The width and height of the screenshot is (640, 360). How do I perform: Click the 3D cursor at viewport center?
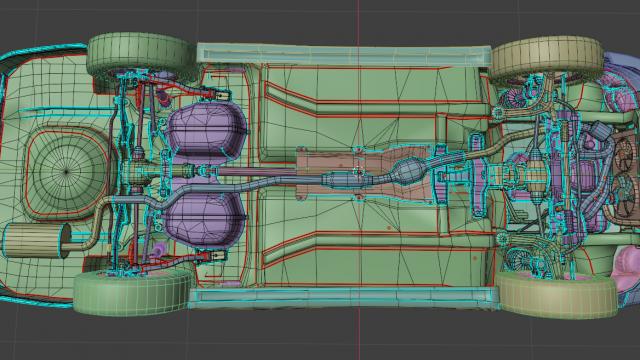(x=358, y=171)
